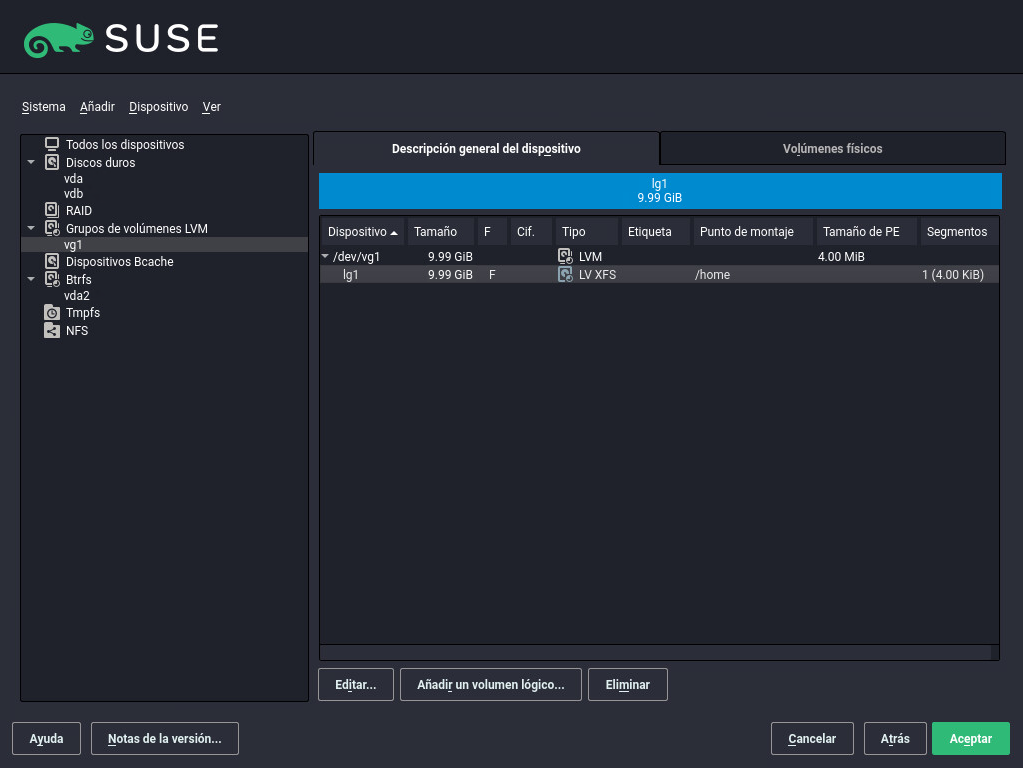Viewport: 1023px width, 768px height.
Task: Click the RAID icon in sidebar
Action: click(52, 211)
